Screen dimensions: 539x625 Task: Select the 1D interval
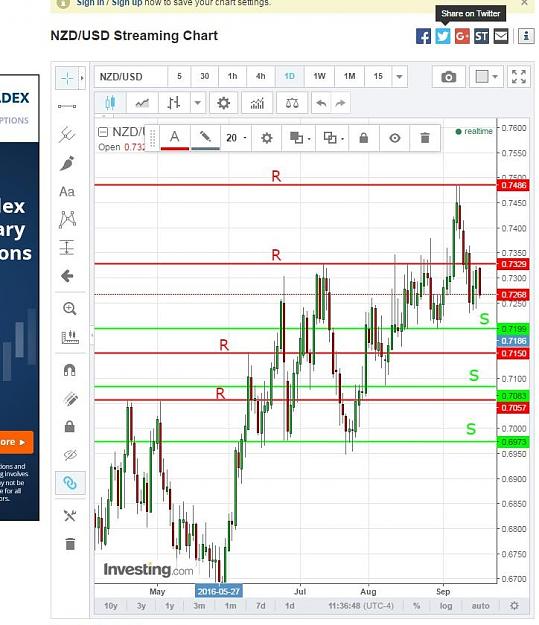pyautogui.click(x=289, y=77)
